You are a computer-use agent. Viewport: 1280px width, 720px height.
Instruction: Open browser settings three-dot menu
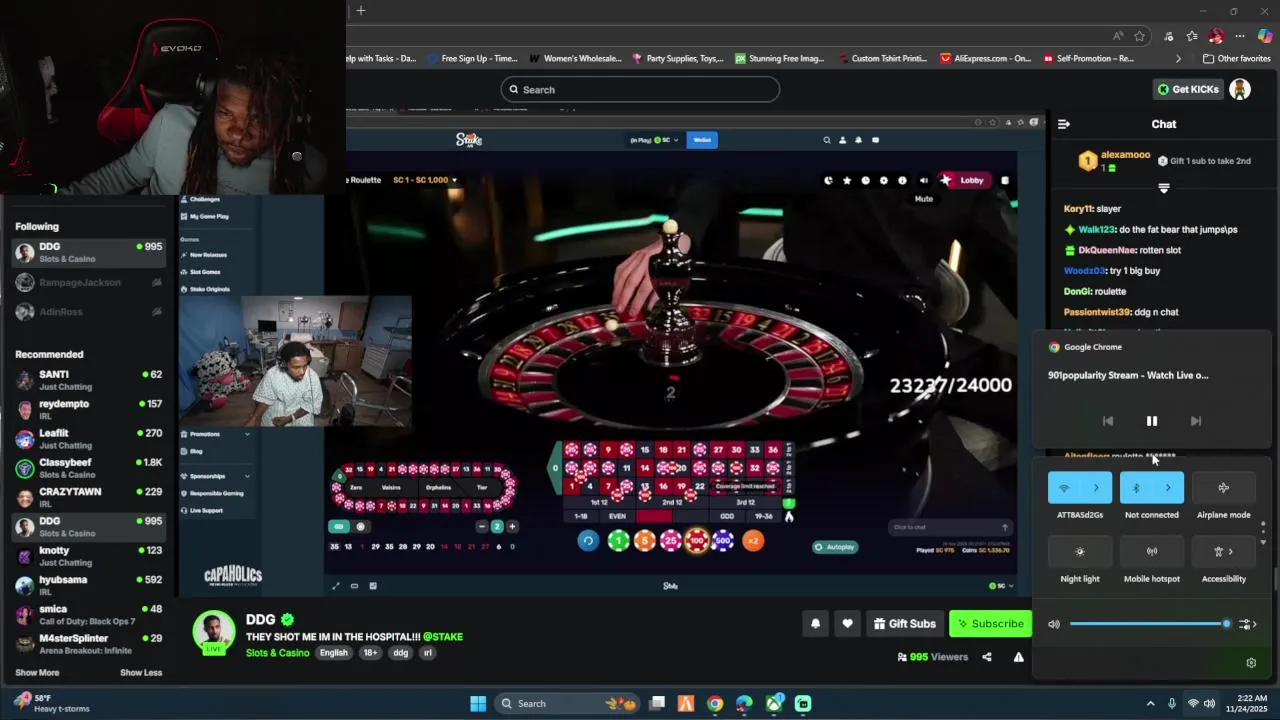pyautogui.click(x=1240, y=36)
